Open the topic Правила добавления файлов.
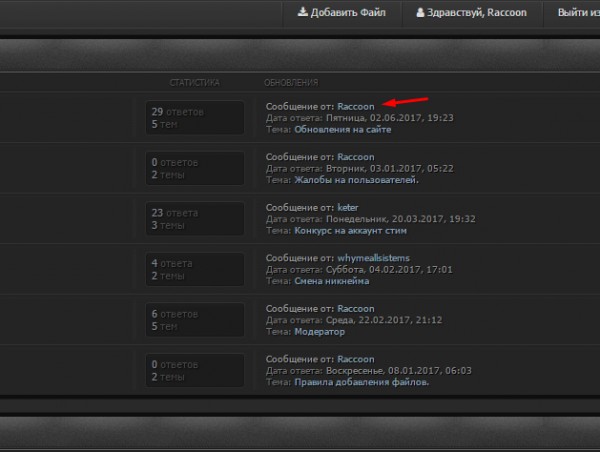 361,382
